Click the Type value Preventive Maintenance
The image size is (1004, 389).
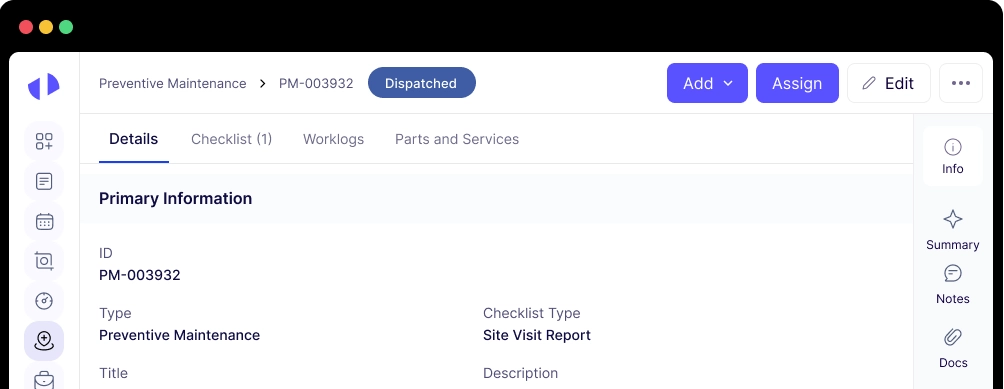179,335
